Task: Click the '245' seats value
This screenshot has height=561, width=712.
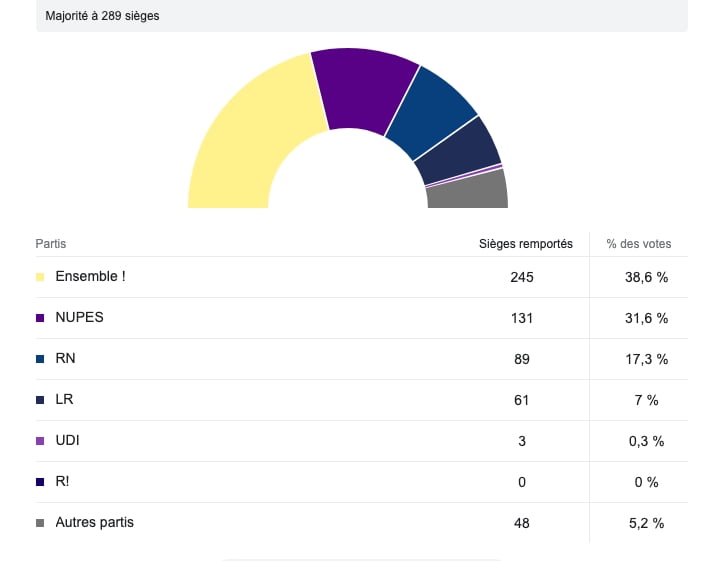Action: tap(522, 277)
